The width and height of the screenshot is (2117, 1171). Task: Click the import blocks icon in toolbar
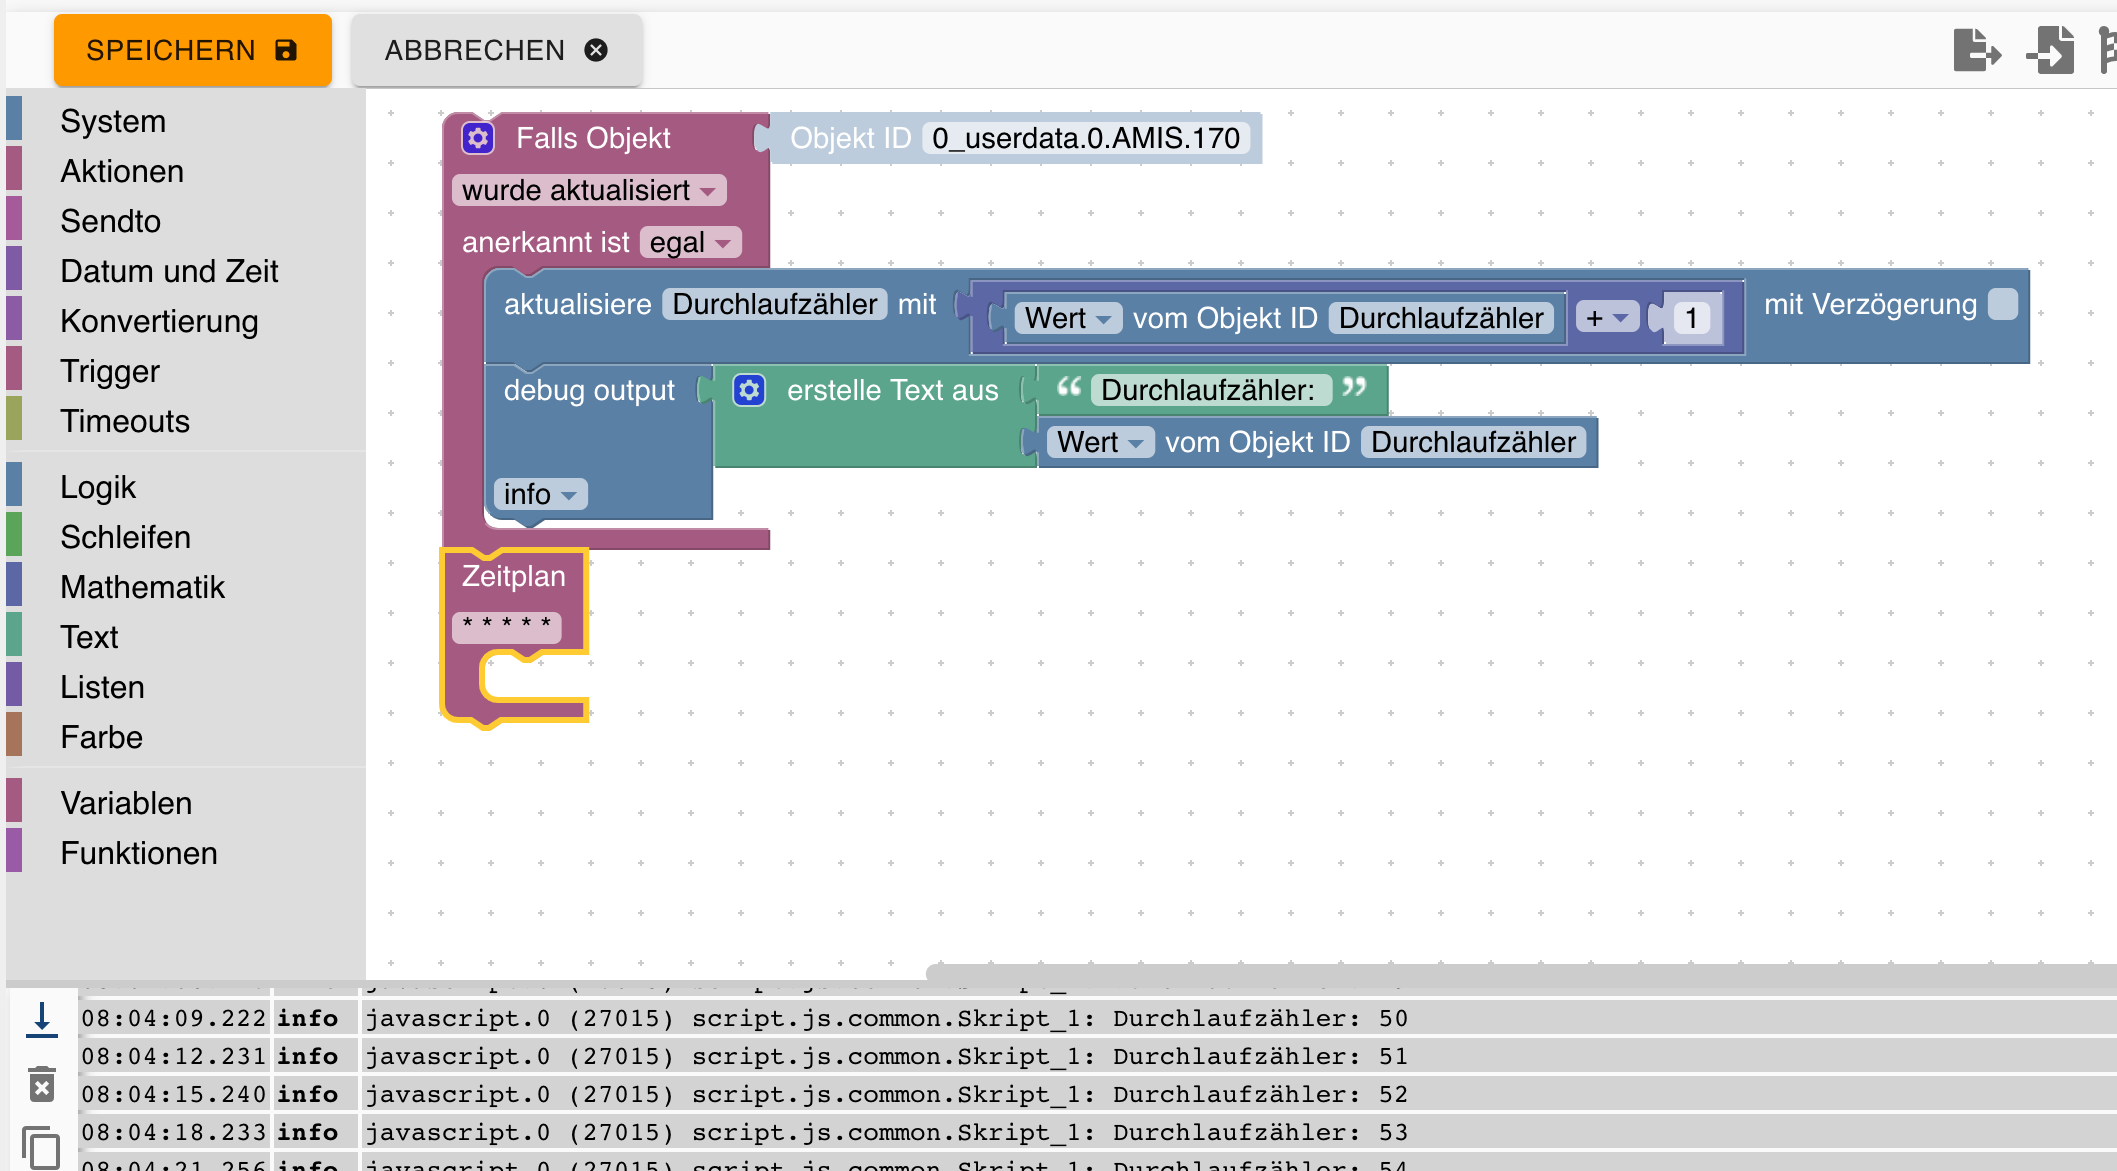click(x=2051, y=50)
